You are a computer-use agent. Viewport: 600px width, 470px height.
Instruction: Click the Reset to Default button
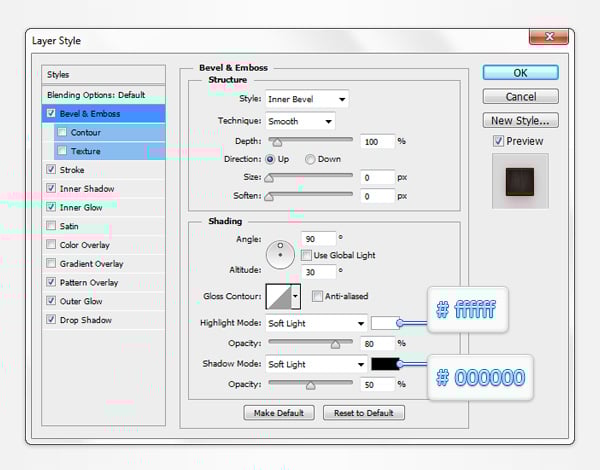coord(363,413)
